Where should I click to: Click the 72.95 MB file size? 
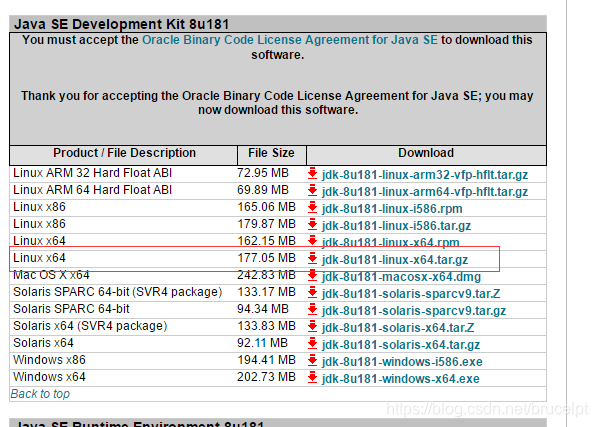(x=263, y=173)
